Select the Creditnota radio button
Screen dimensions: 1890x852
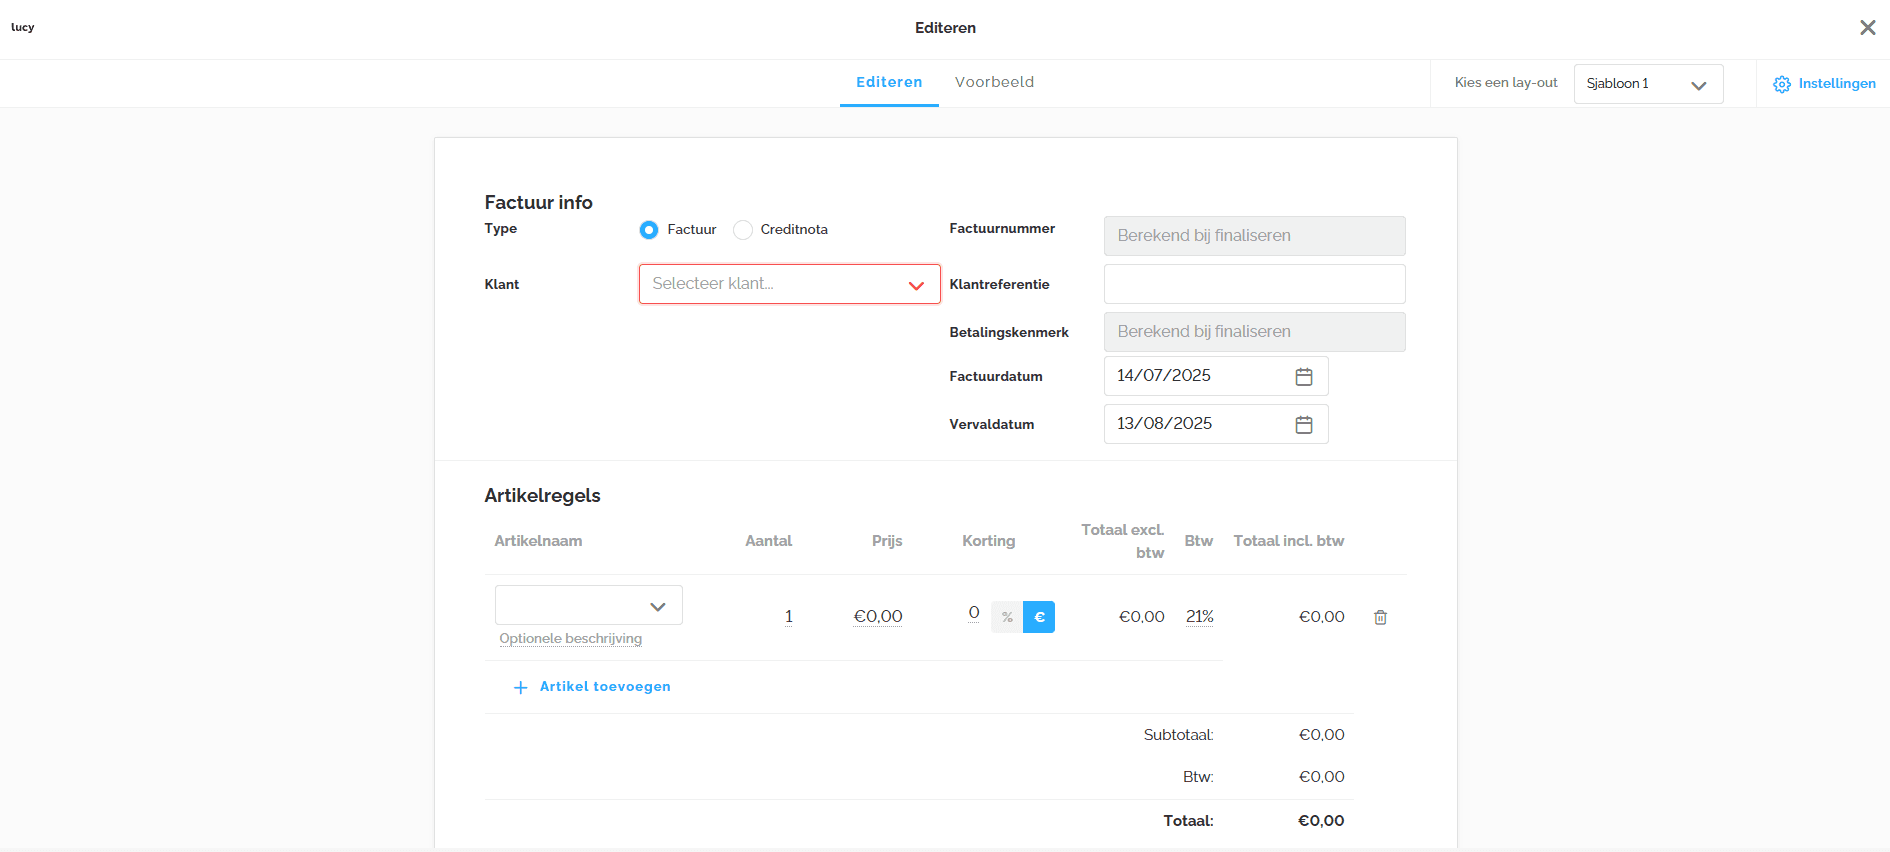tap(743, 230)
